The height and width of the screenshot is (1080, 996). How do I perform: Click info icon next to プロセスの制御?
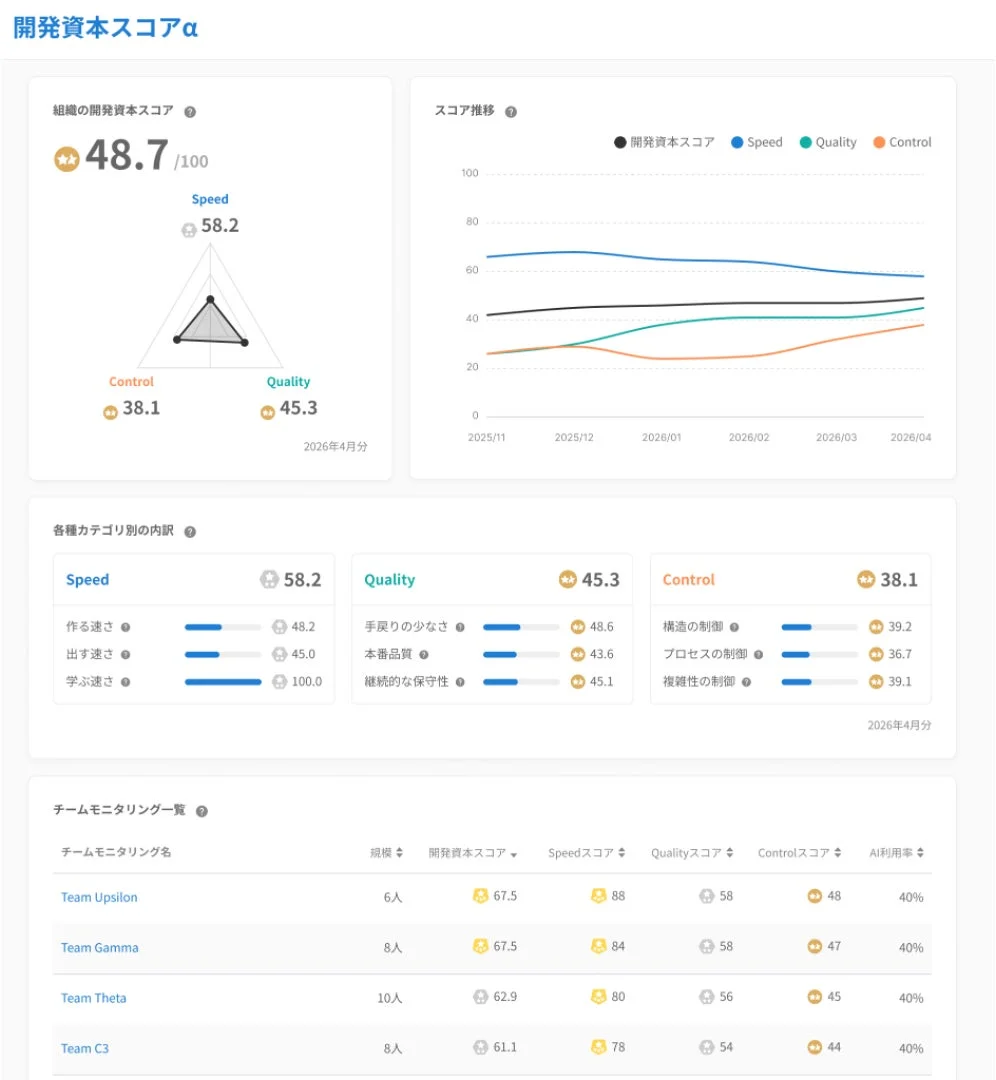pyautogui.click(x=758, y=655)
